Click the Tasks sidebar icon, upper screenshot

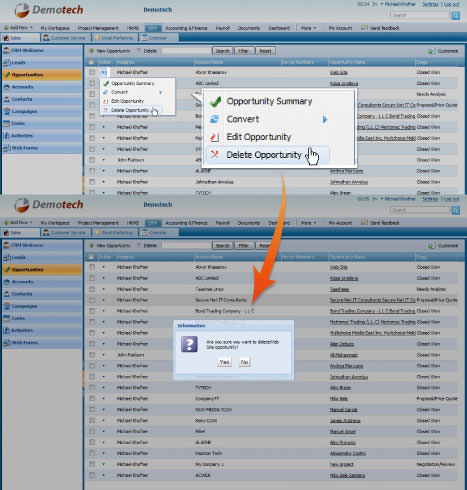7,123
